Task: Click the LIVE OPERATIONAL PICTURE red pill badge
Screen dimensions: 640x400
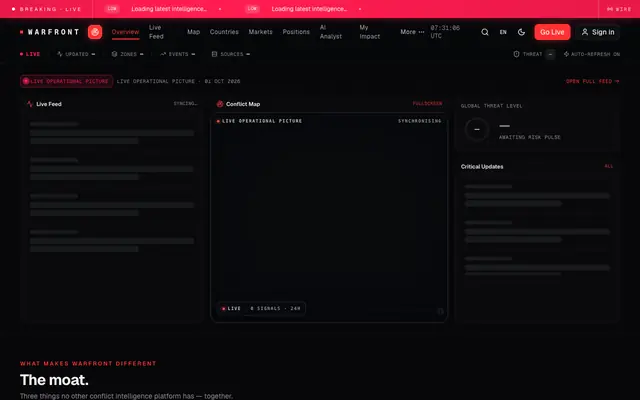Action: (x=67, y=81)
